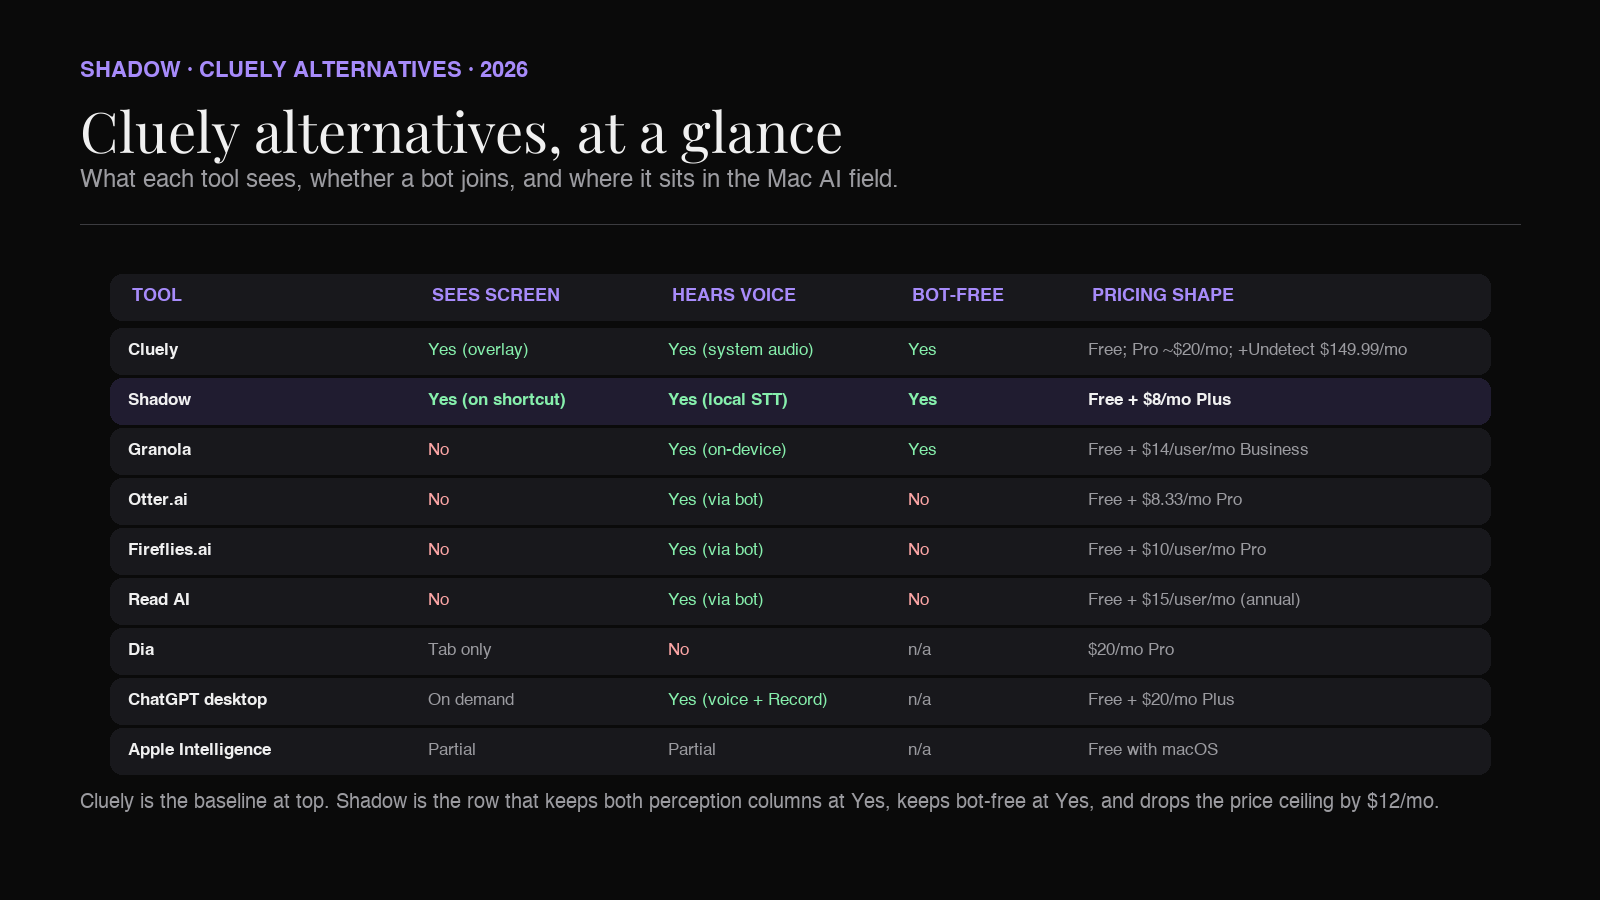Click Bot-free 'Yes' in Granola row
The height and width of the screenshot is (900, 1600).
922,450
